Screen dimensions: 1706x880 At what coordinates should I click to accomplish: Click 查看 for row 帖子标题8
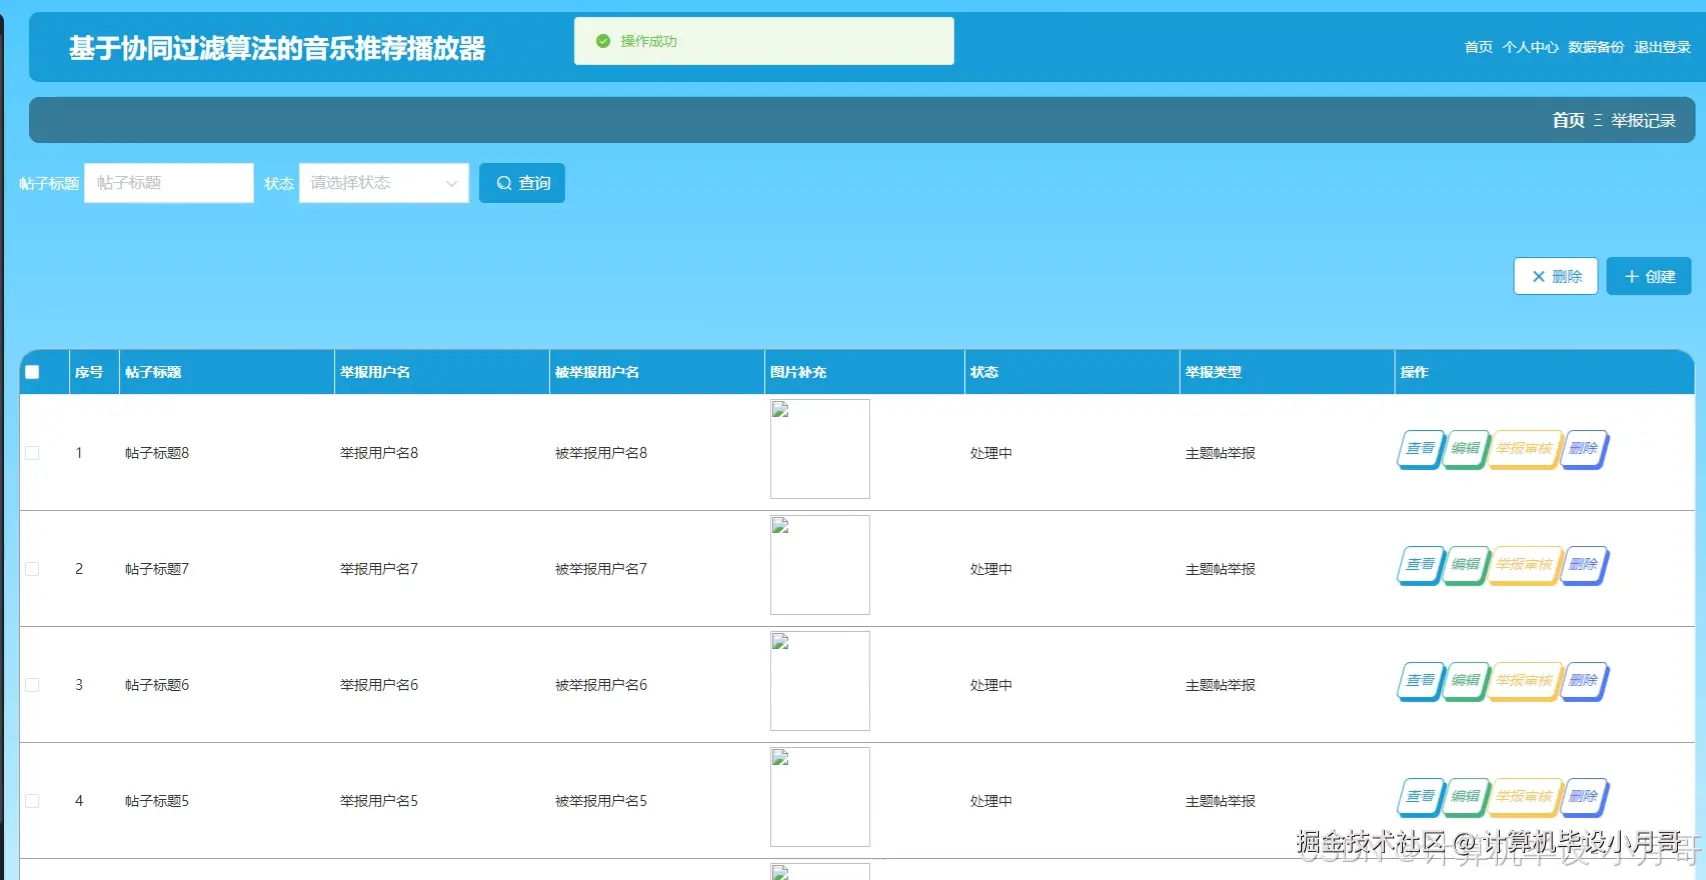point(1420,449)
